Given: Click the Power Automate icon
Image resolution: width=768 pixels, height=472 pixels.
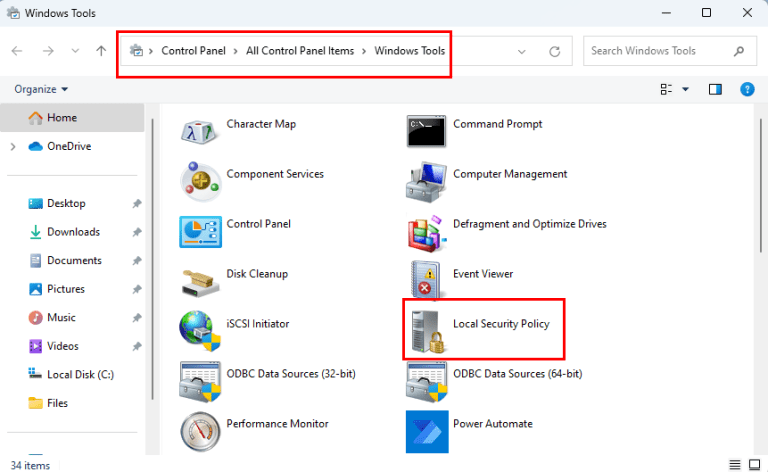Looking at the screenshot, I should [426, 430].
